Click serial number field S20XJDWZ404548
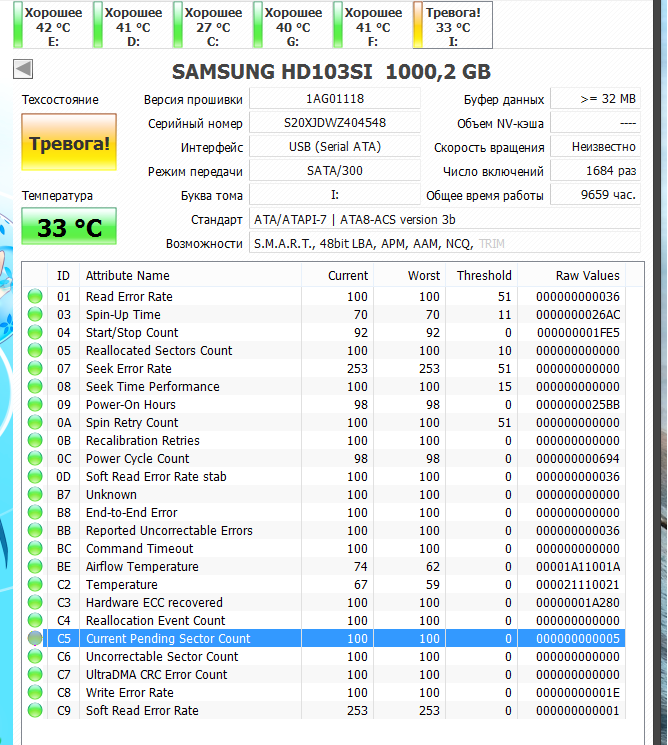 pyautogui.click(x=335, y=123)
